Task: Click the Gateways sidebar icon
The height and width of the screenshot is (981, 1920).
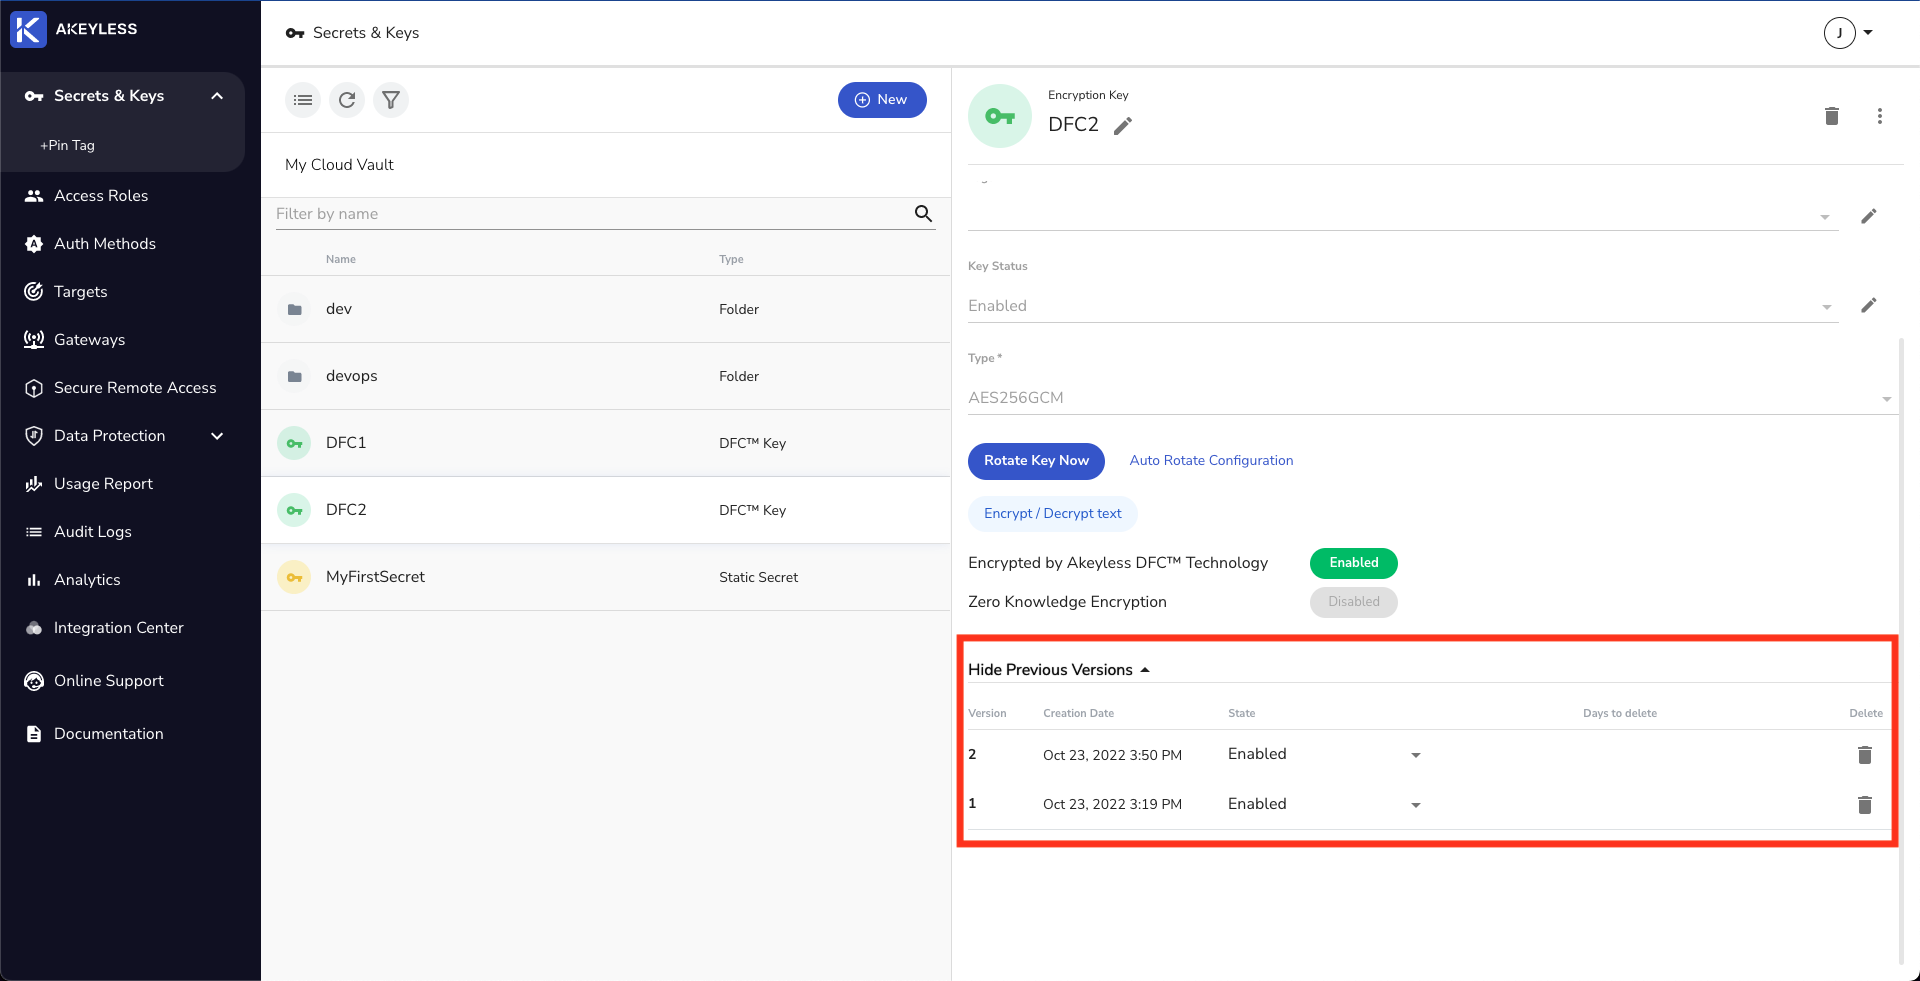Action: pos(34,339)
